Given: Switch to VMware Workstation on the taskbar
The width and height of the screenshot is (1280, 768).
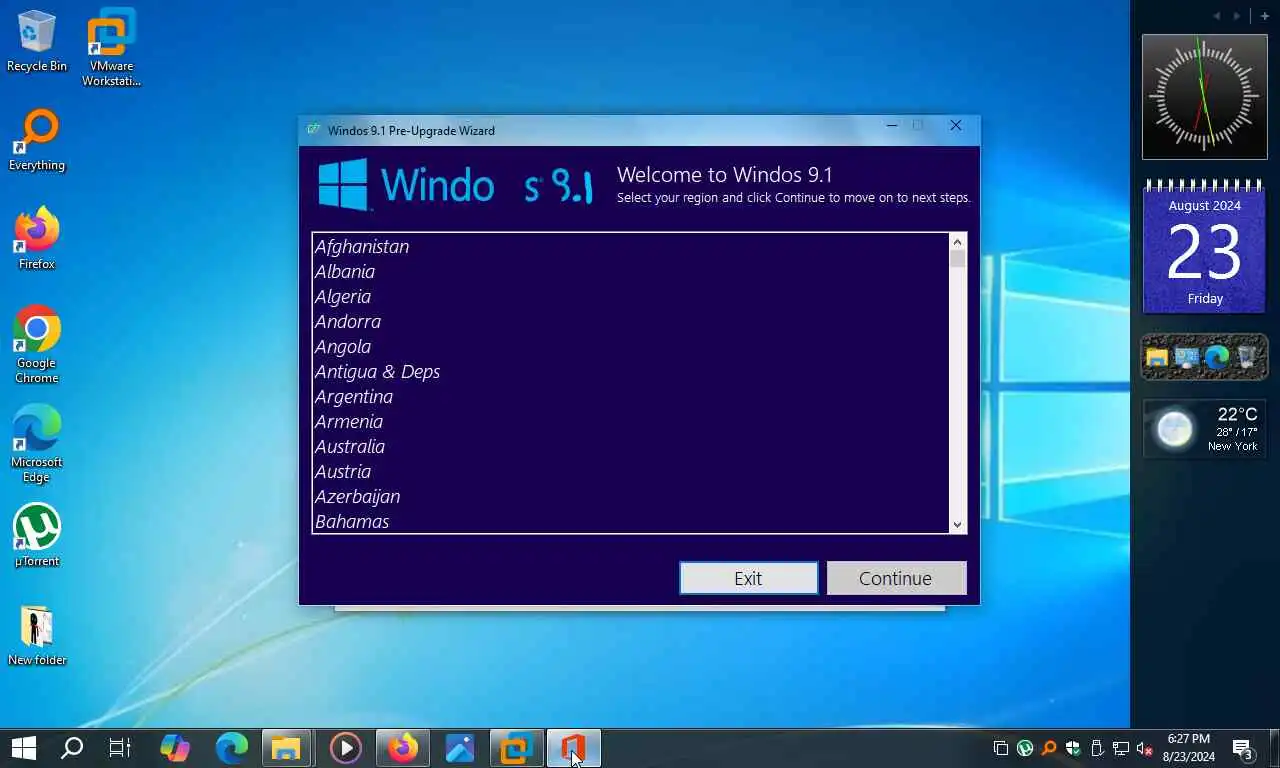Looking at the screenshot, I should coord(516,748).
